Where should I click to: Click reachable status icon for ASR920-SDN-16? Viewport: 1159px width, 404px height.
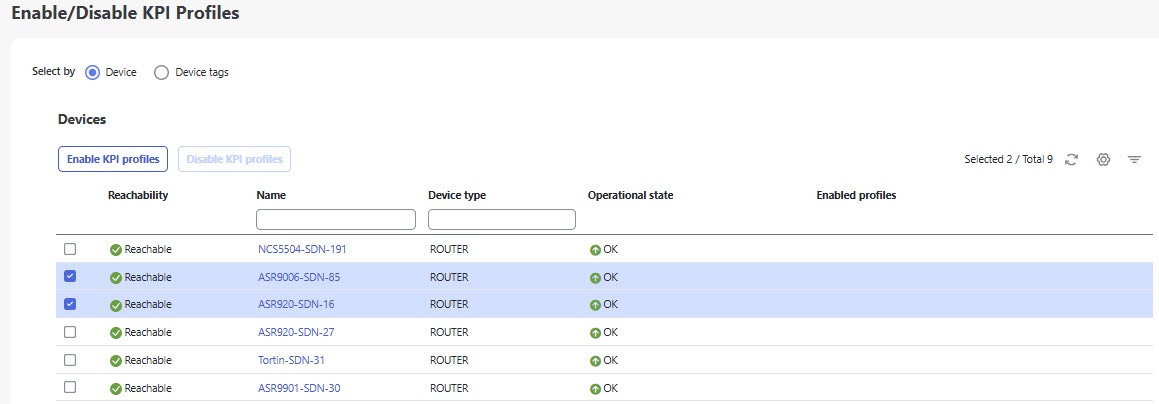coord(115,305)
